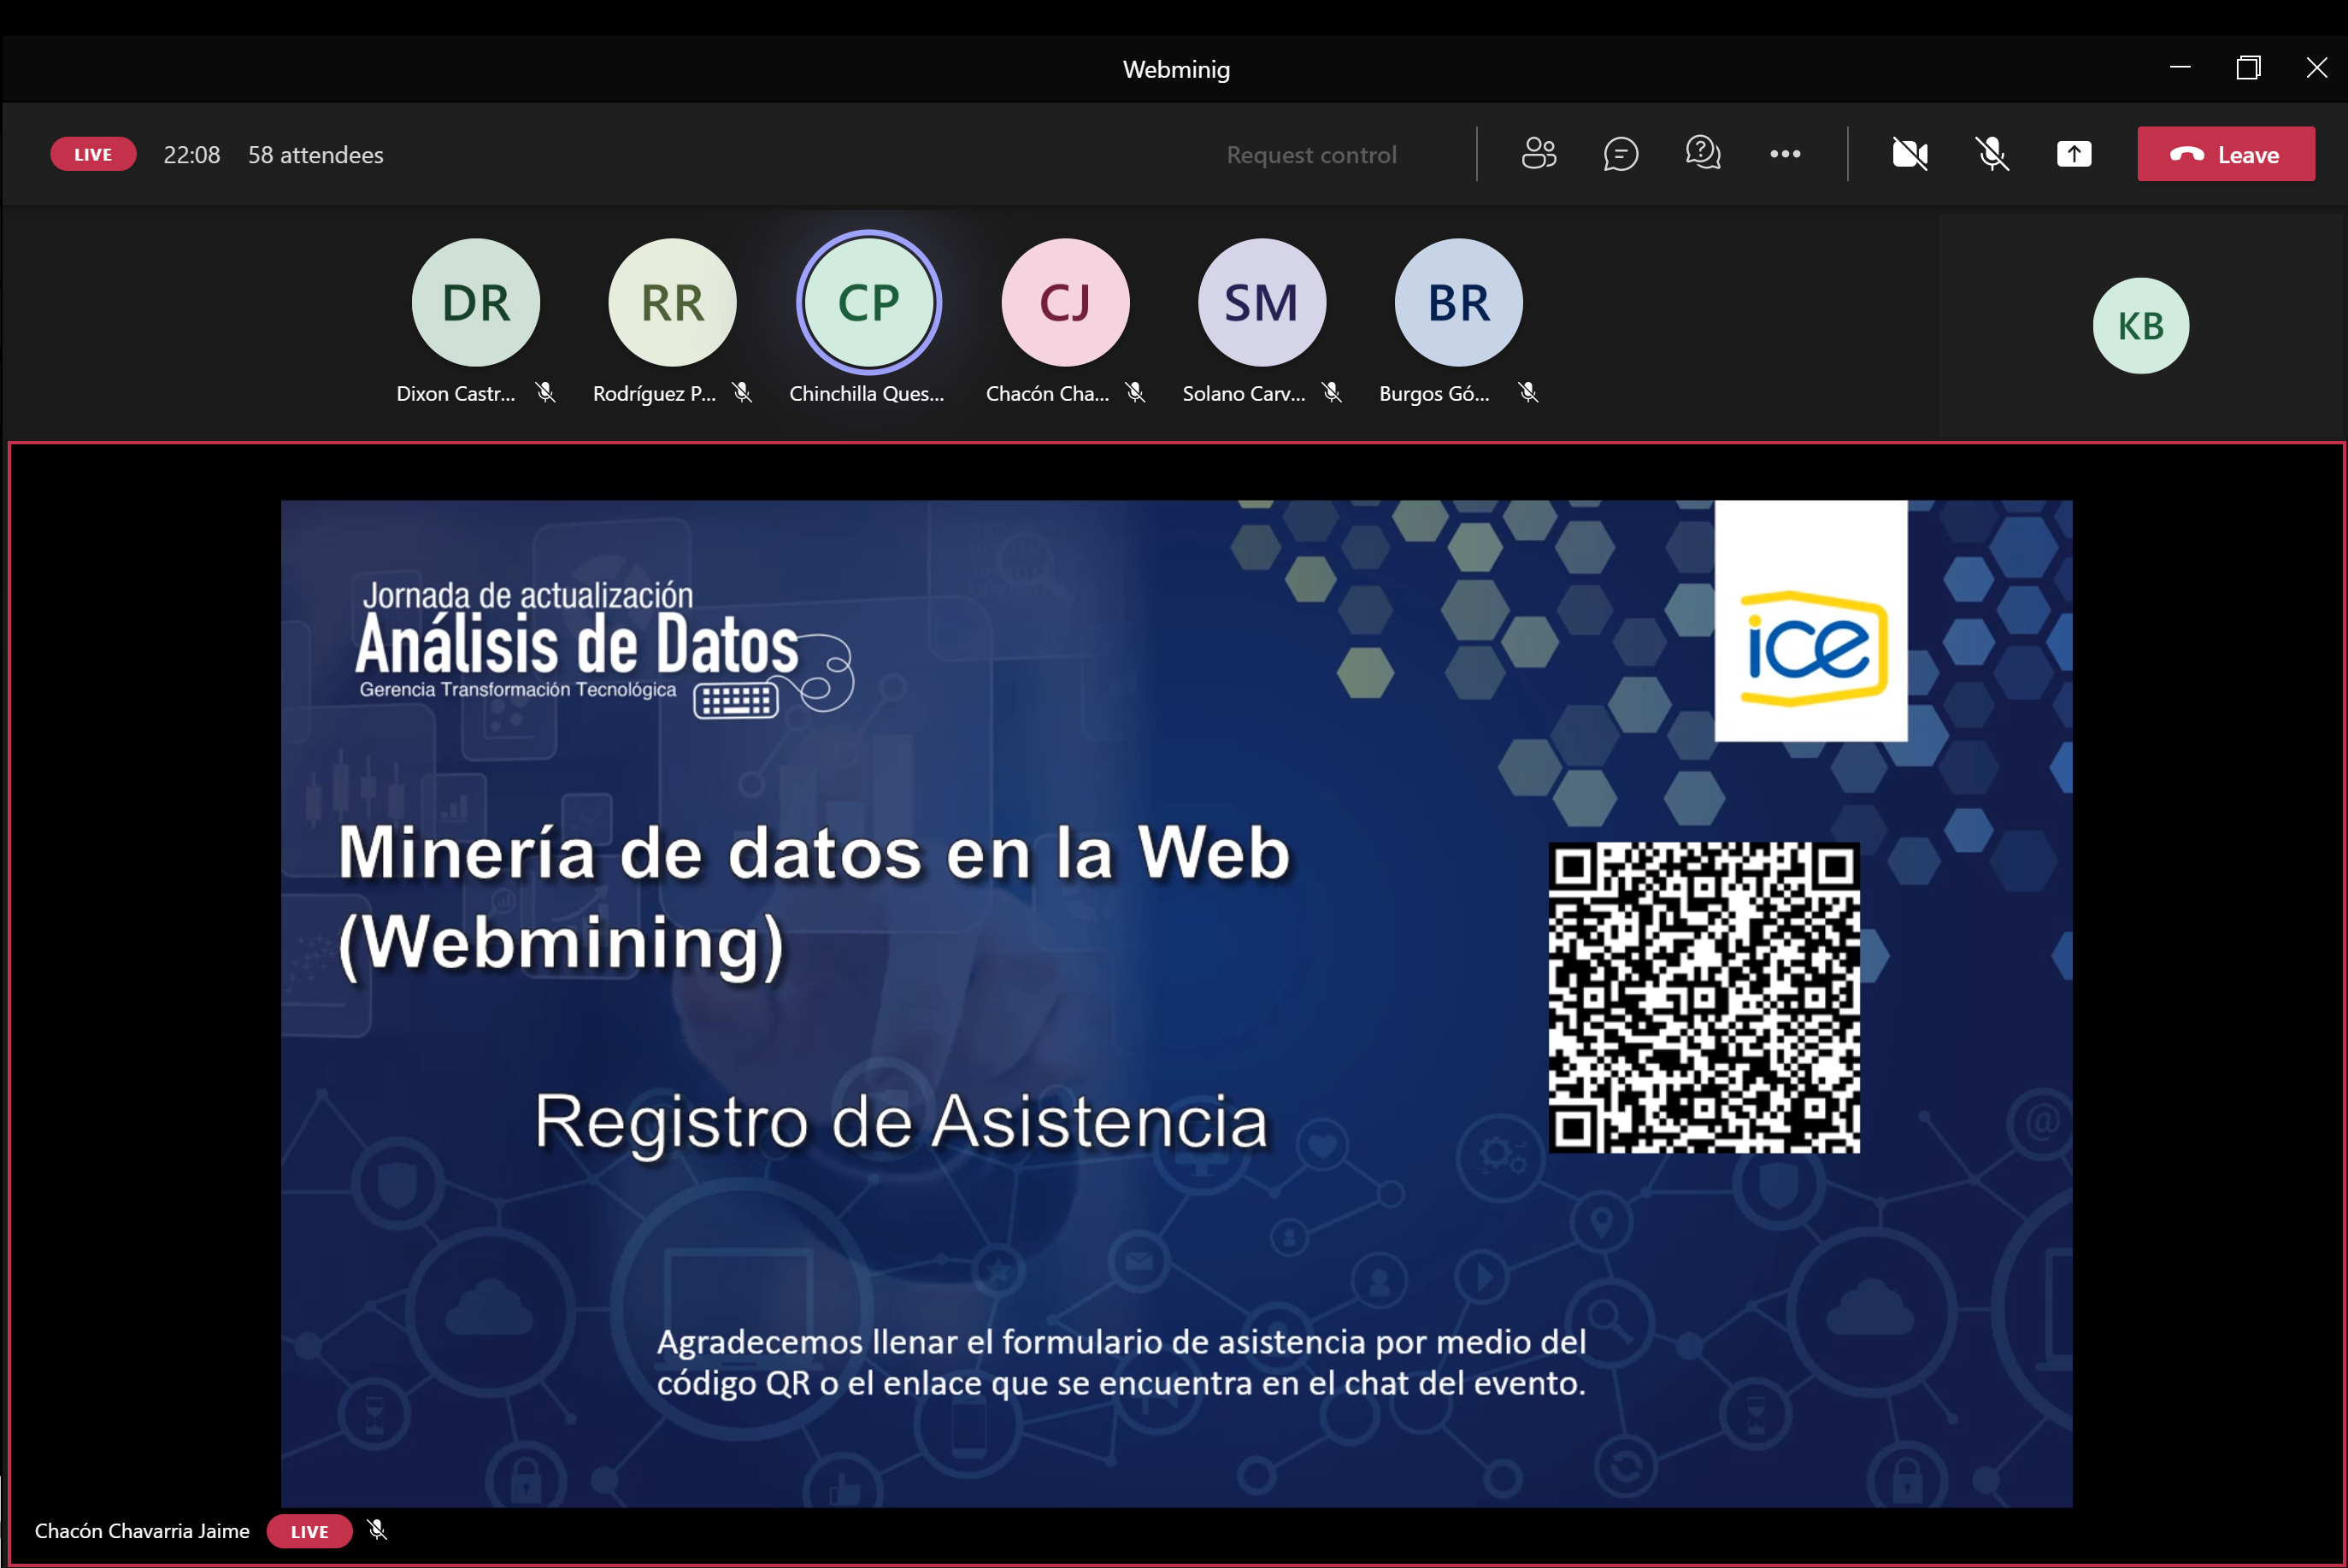Click the RR Rodríguez P avatar
Screen dimensions: 2348x1568
point(672,302)
